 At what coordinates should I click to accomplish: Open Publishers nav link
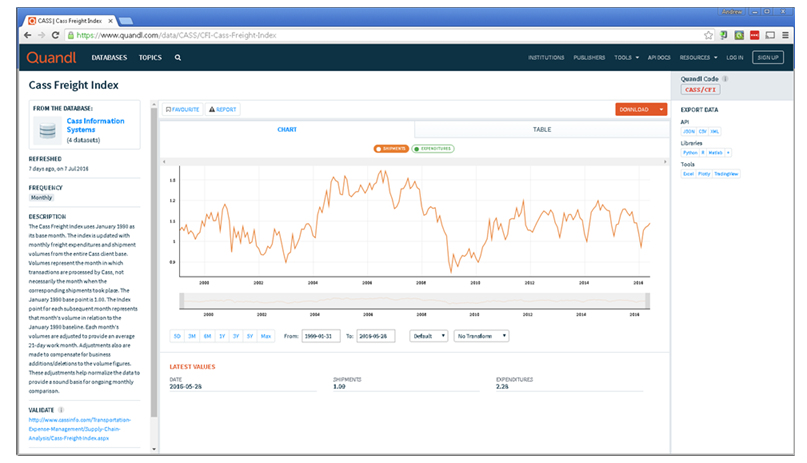click(589, 58)
